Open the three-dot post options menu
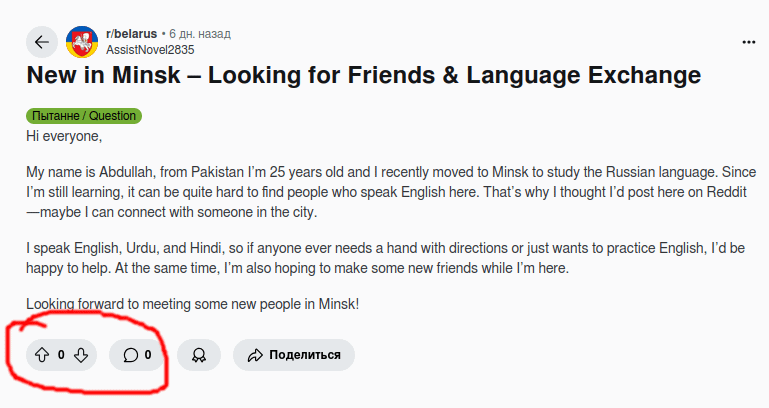 749,42
